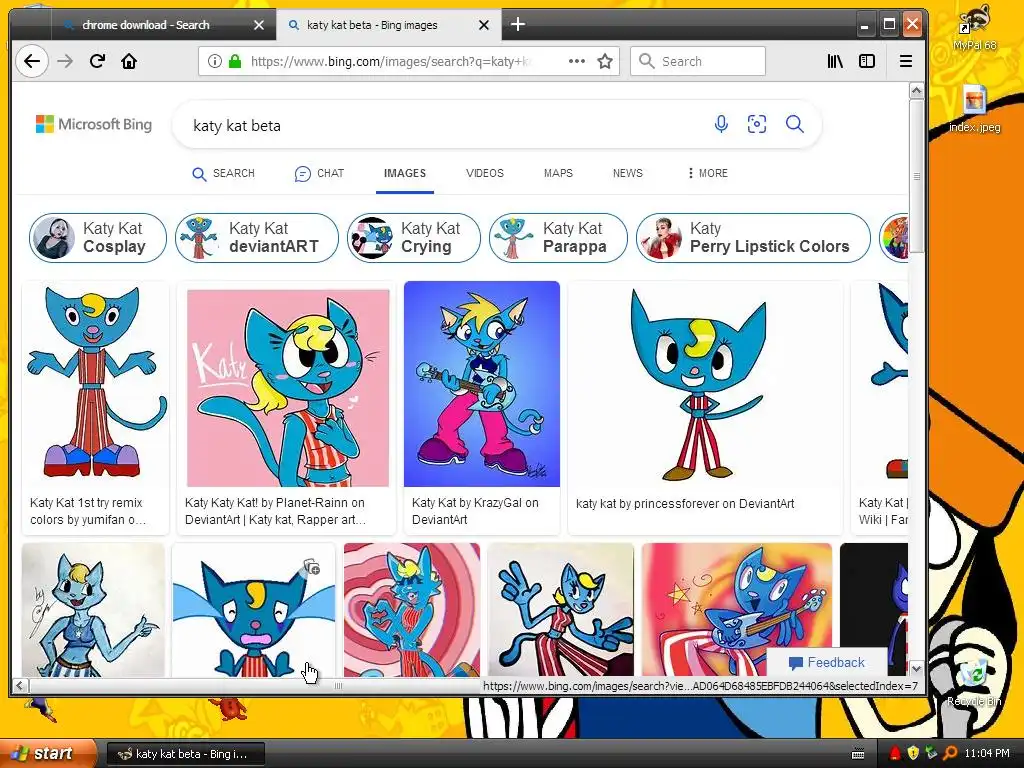
Task: Click the 'katy kat beta - Bing i...' taskbar button
Action: tap(185, 754)
